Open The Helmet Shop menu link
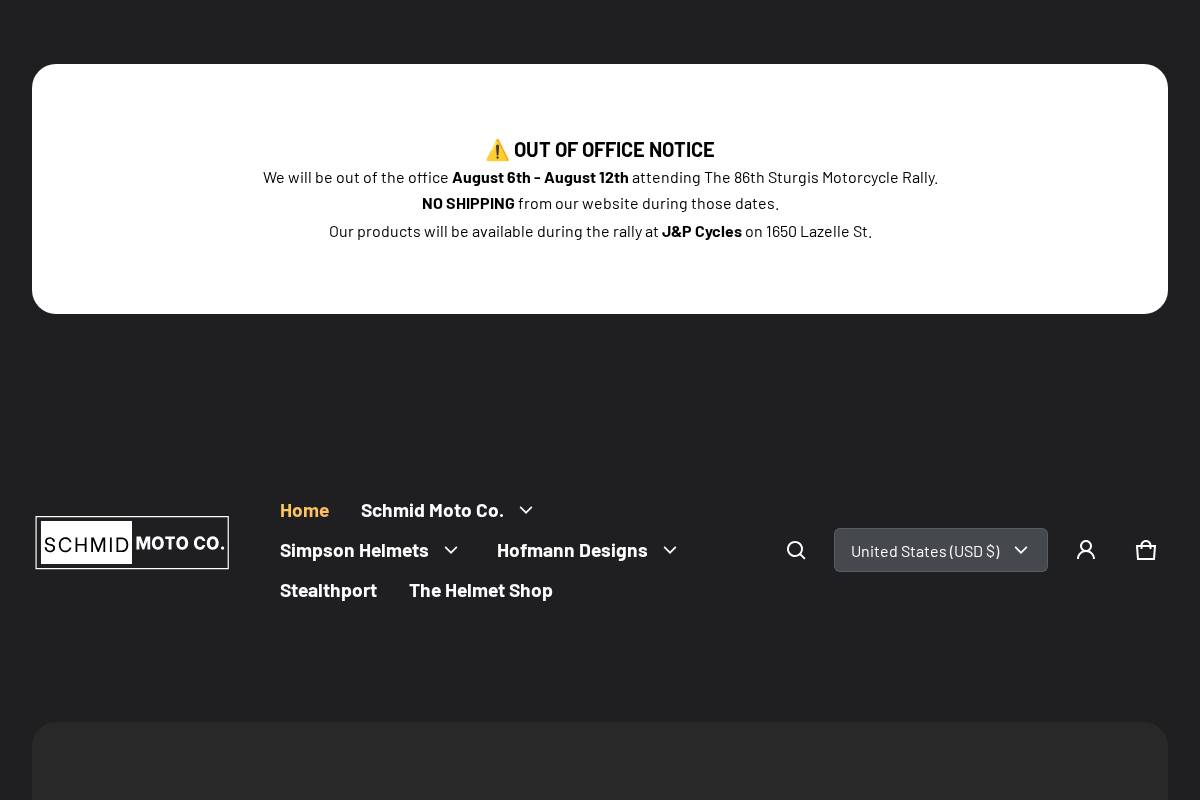1200x800 pixels. 481,590
